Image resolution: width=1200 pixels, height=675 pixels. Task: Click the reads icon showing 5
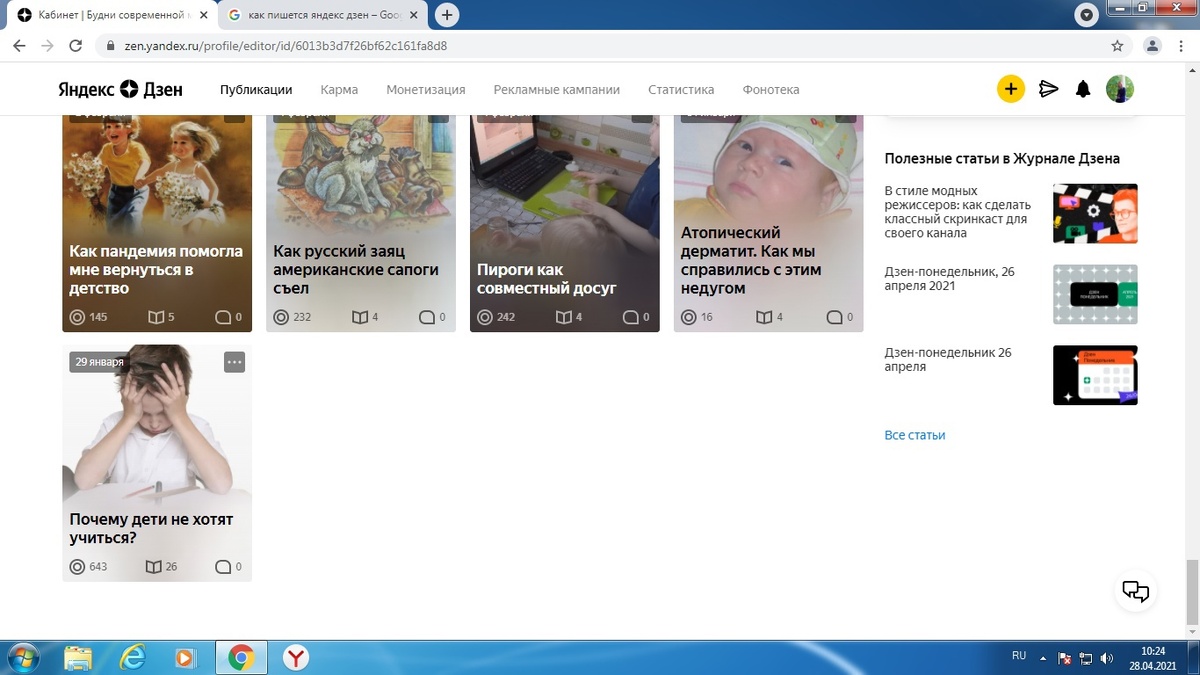pos(155,317)
